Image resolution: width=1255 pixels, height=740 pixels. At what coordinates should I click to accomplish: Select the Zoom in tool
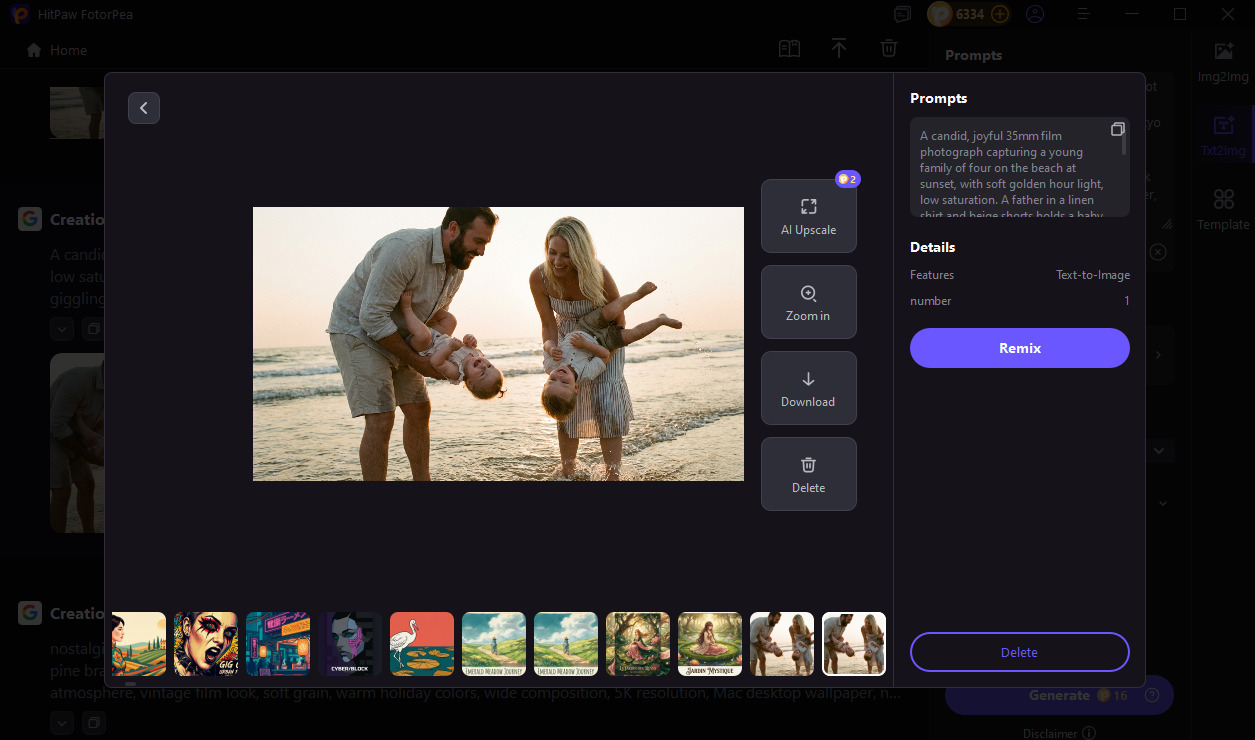pos(808,302)
